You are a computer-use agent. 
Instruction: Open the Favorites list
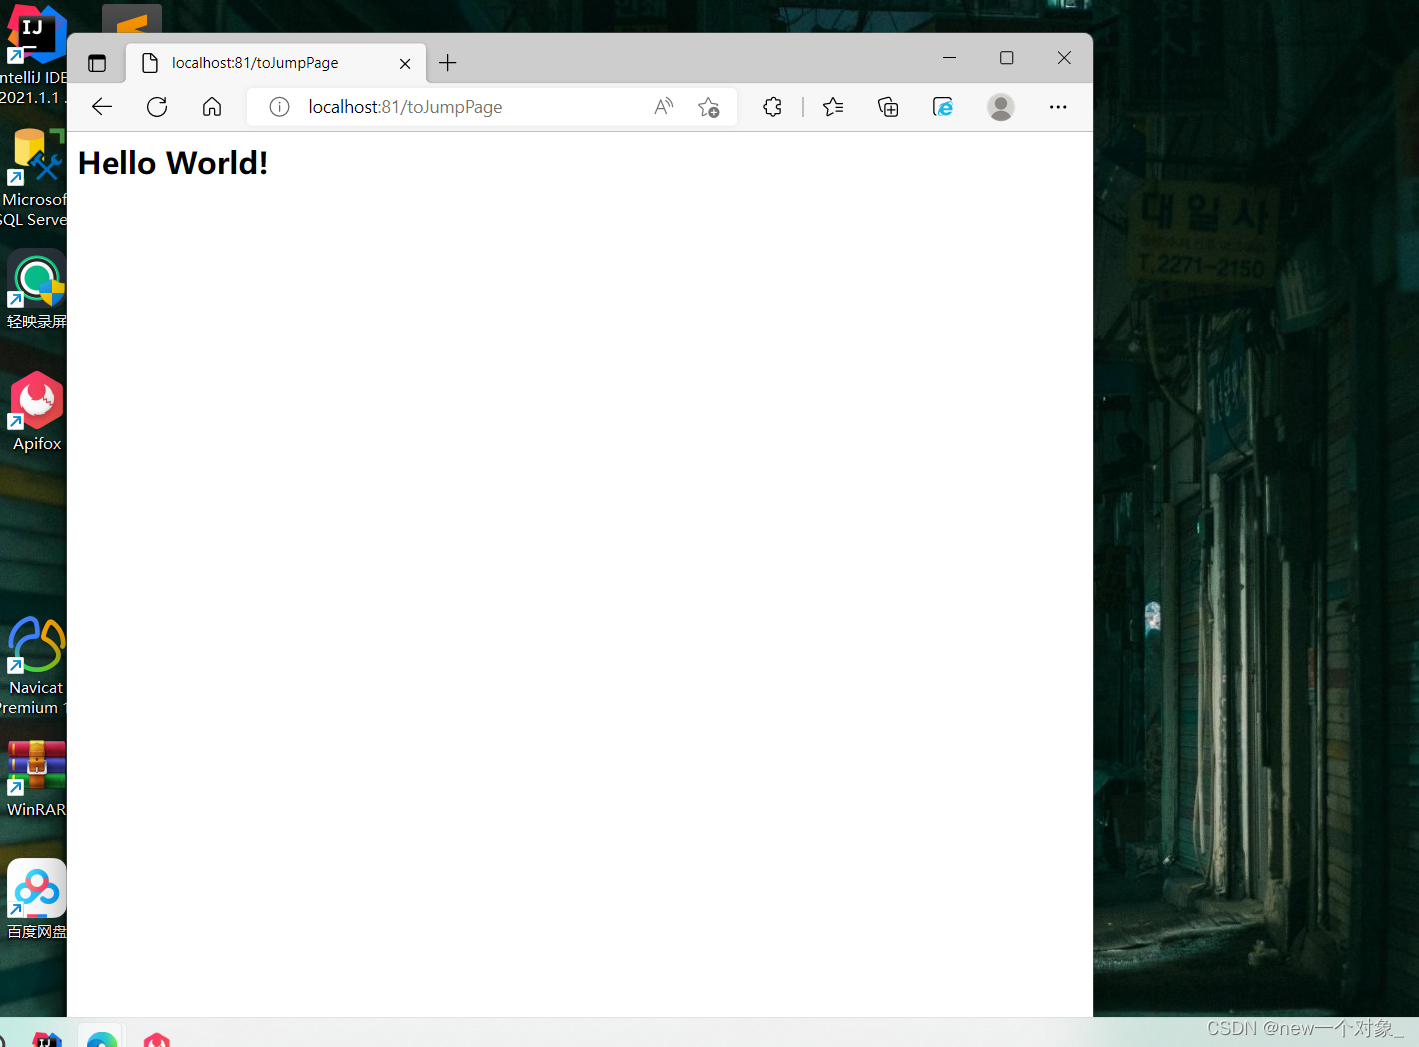pyautogui.click(x=833, y=107)
